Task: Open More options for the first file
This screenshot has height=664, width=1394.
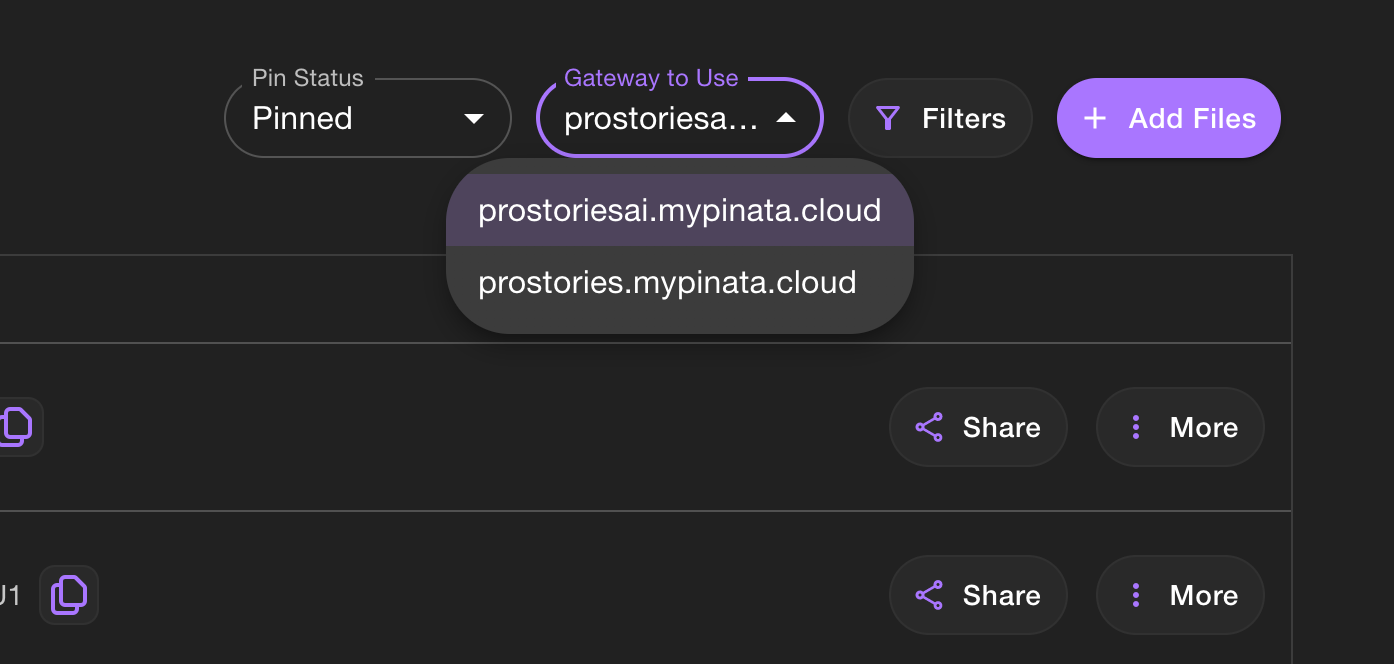Action: (1180, 427)
